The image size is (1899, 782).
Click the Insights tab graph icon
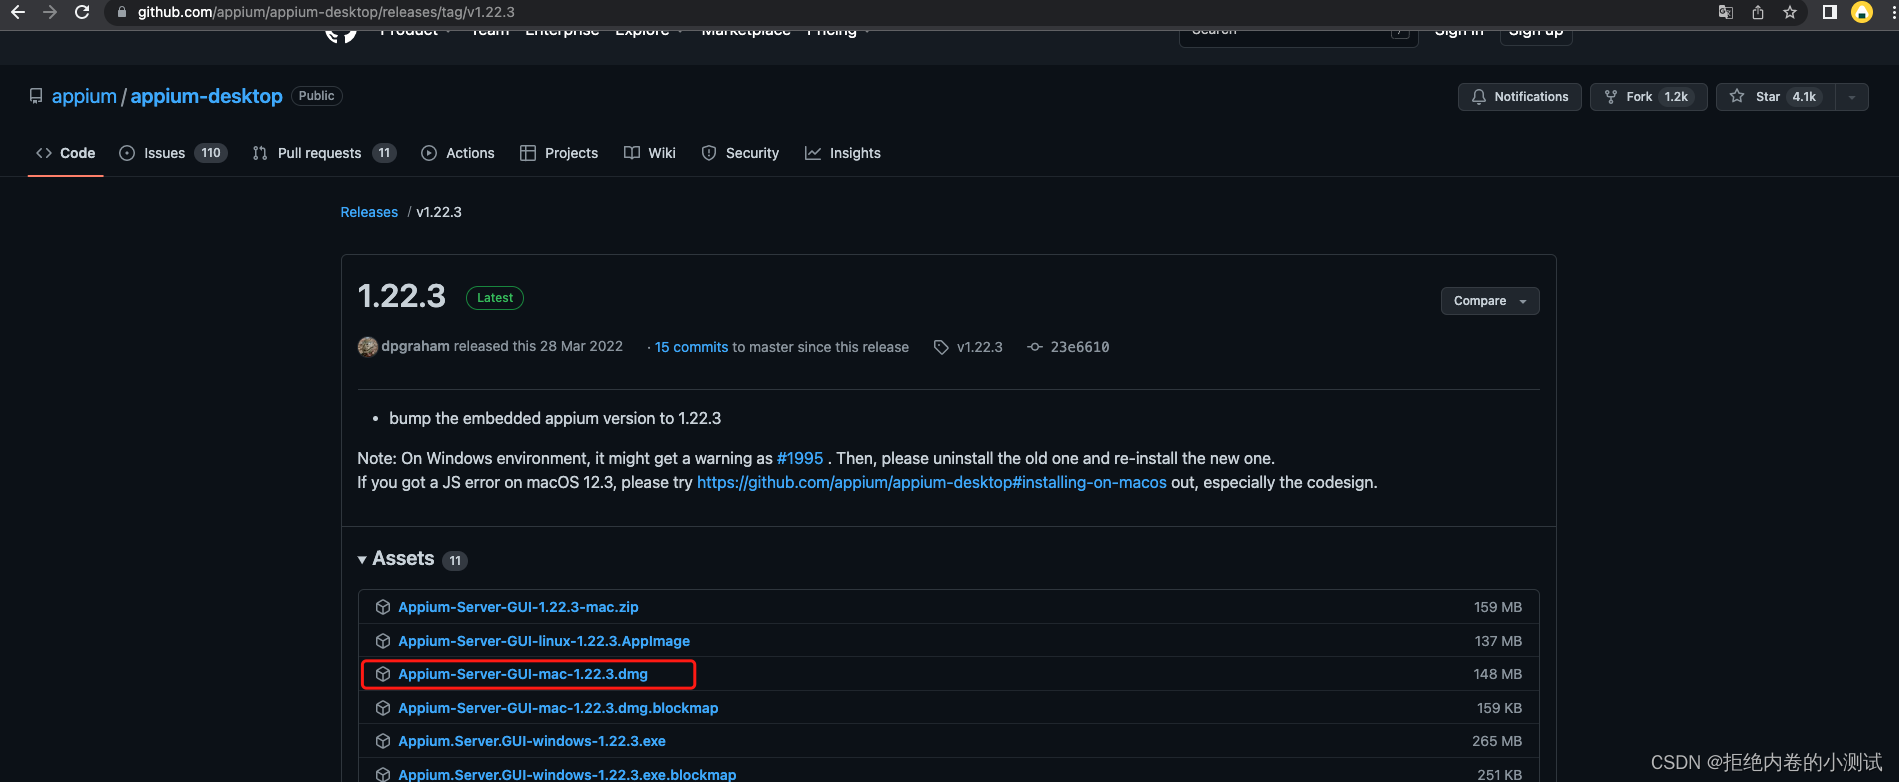[x=813, y=153]
